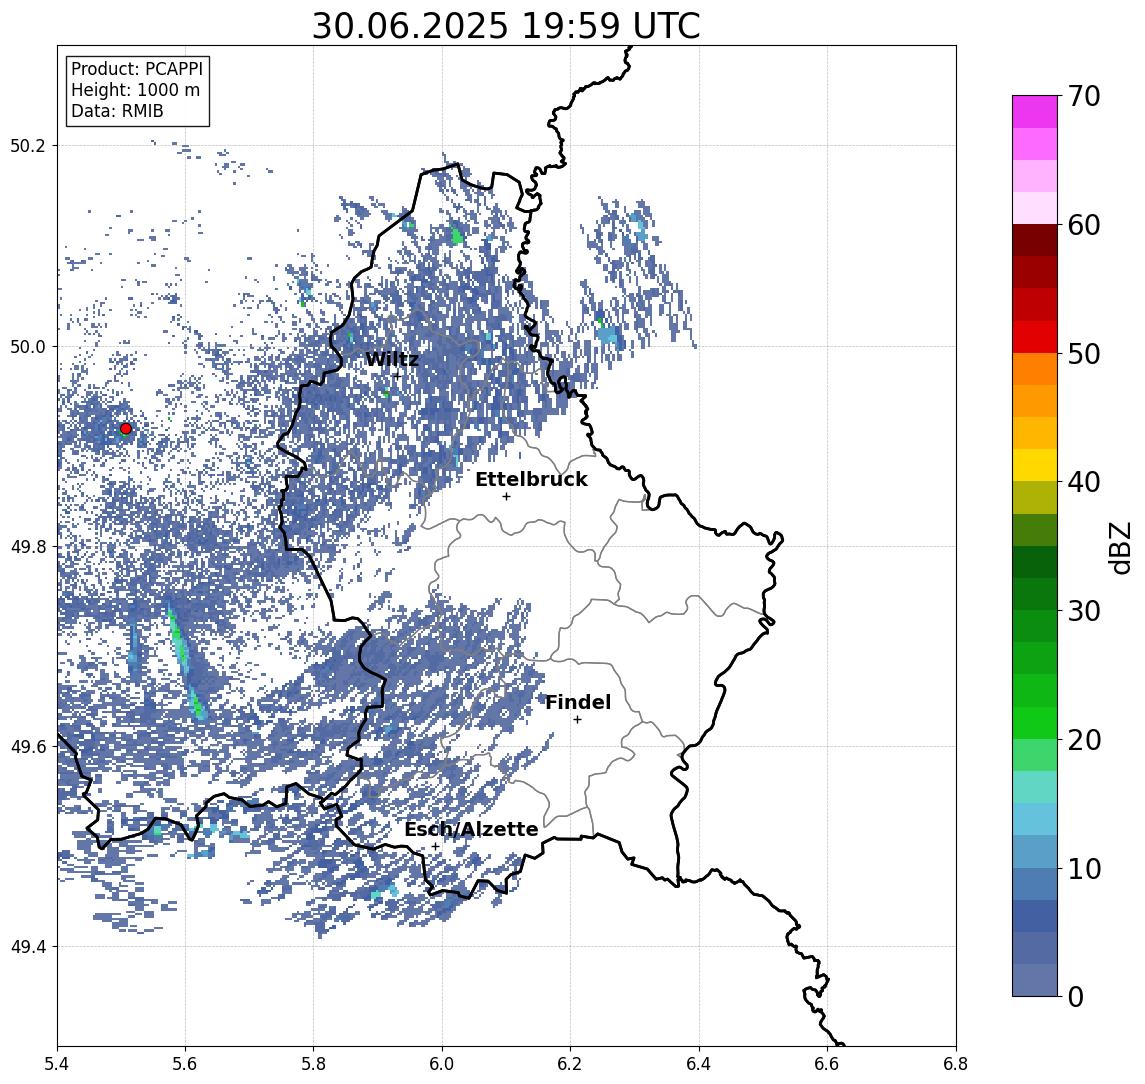Click the dBZ colorbar label

point(1120,548)
